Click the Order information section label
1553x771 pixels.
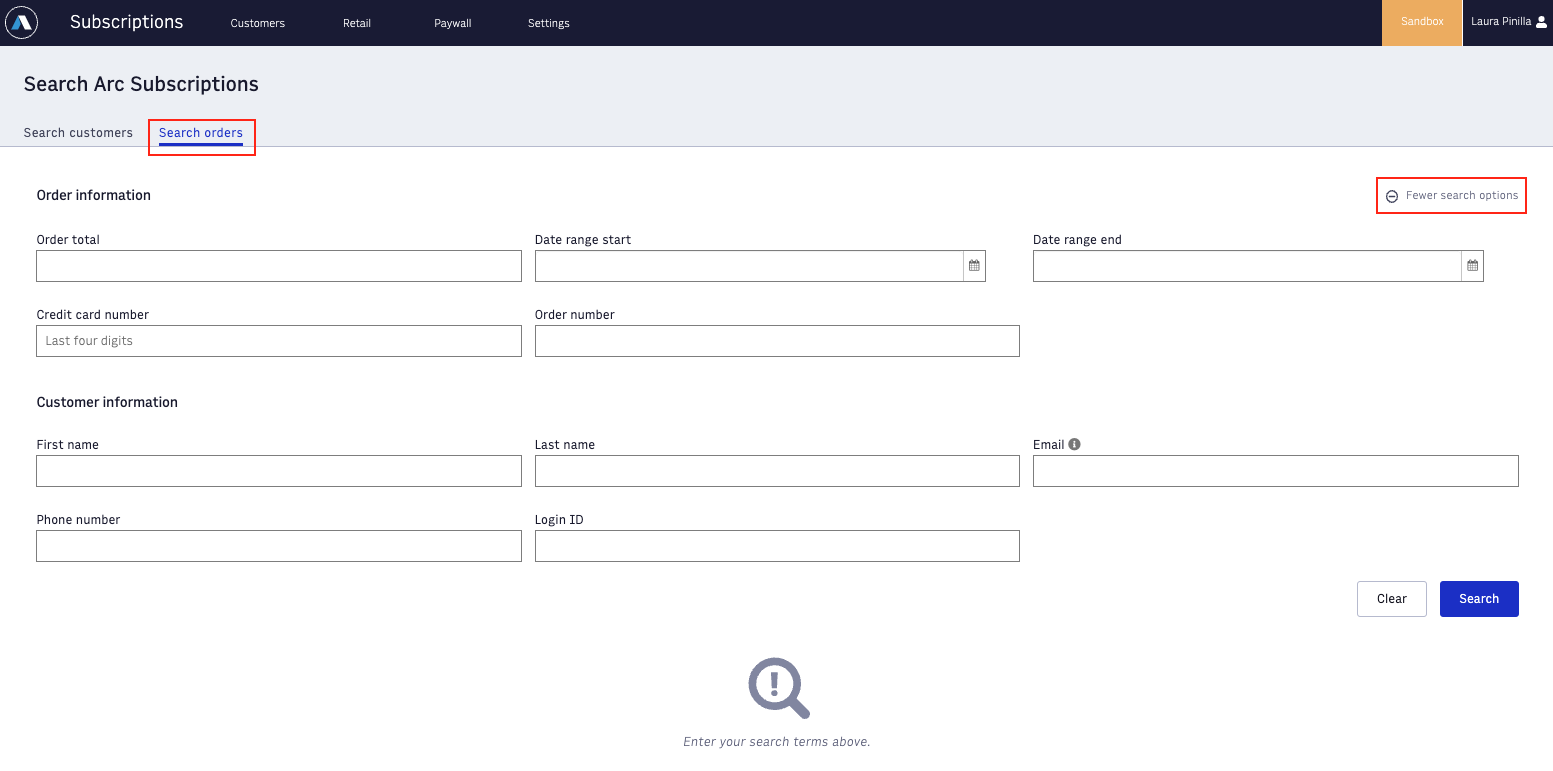94,196
